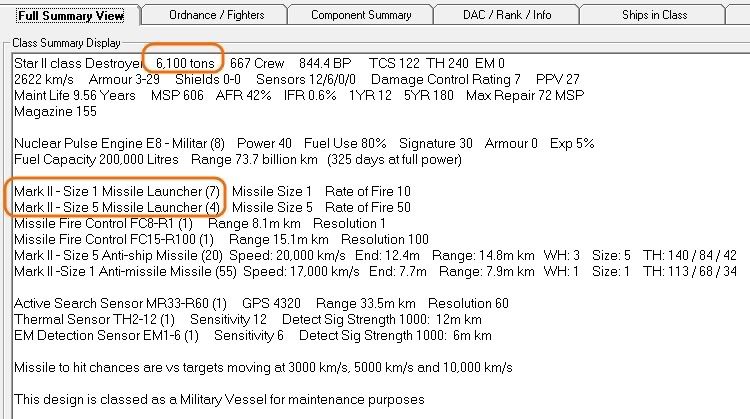Click the Size 1 Missile Launcher line

click(212, 191)
